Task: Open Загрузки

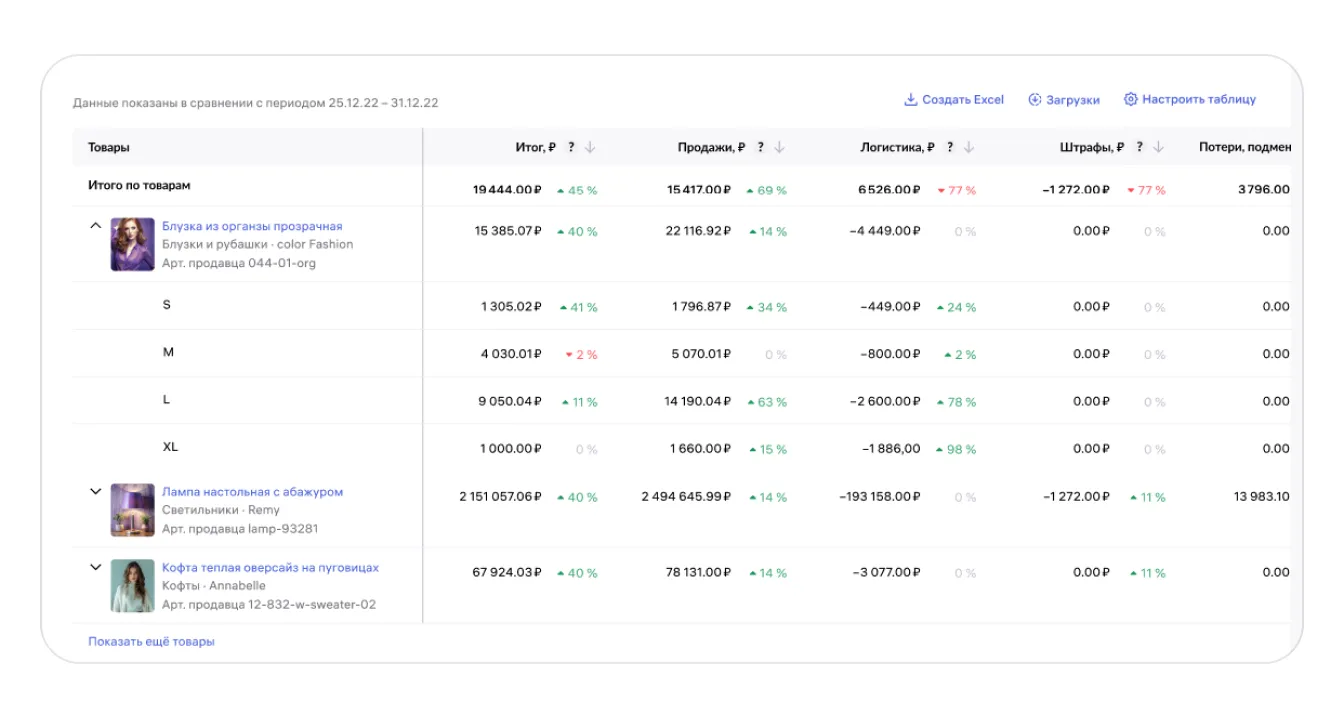Action: (1064, 100)
